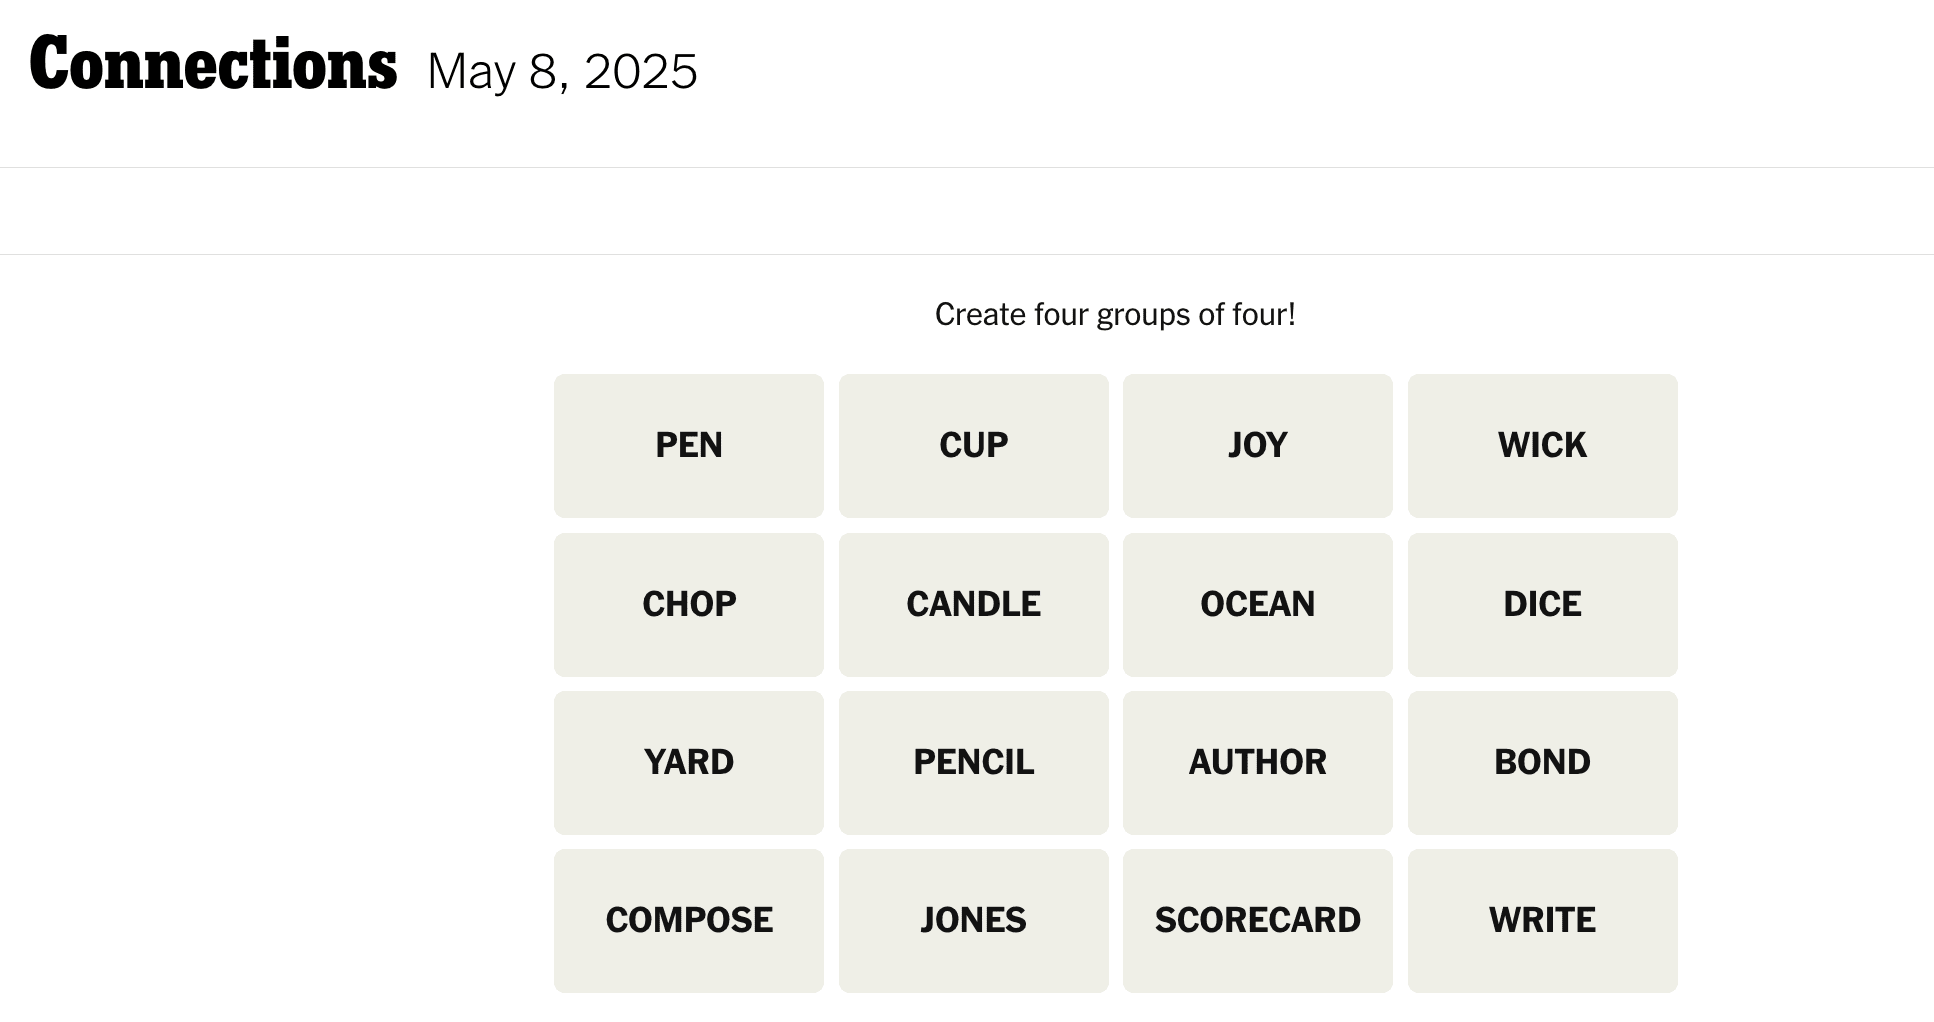Choose the WICK tile
Image resolution: width=1934 pixels, height=1022 pixels.
(x=1542, y=446)
